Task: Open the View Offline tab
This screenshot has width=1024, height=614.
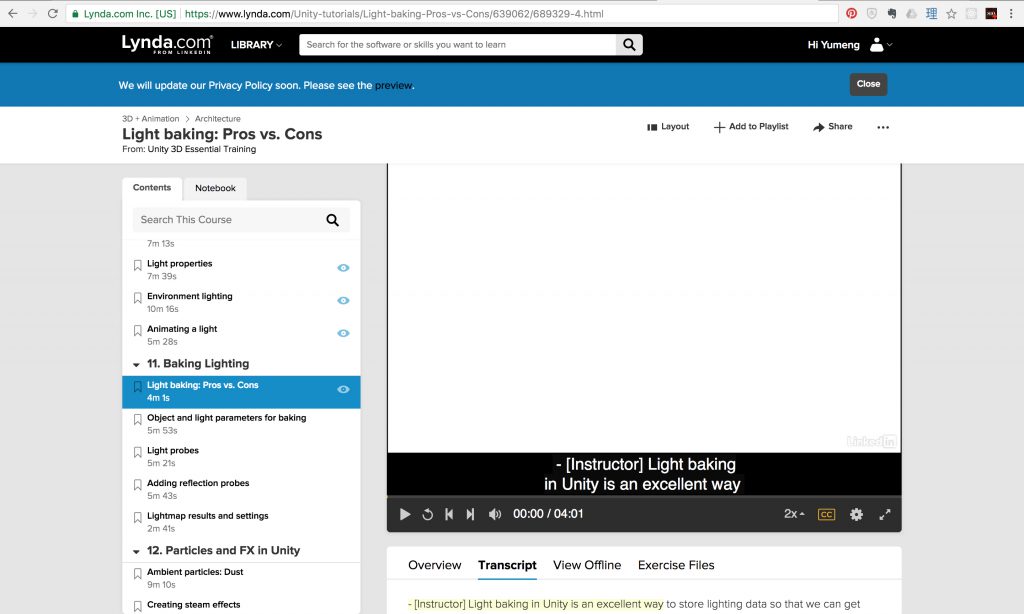Action: click(x=586, y=565)
